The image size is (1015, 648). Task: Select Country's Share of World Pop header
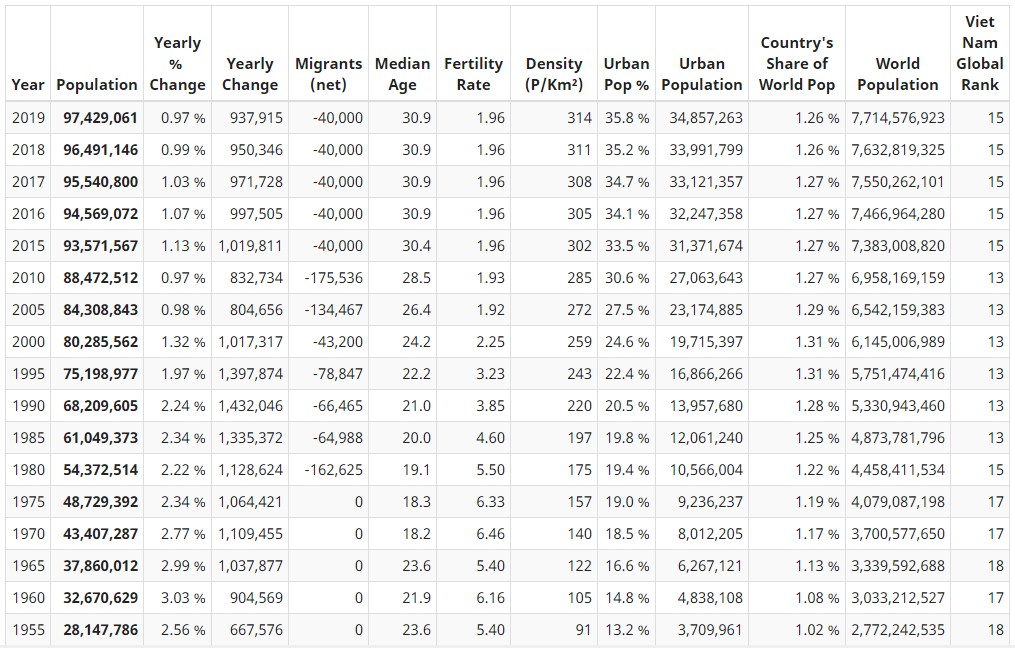796,64
